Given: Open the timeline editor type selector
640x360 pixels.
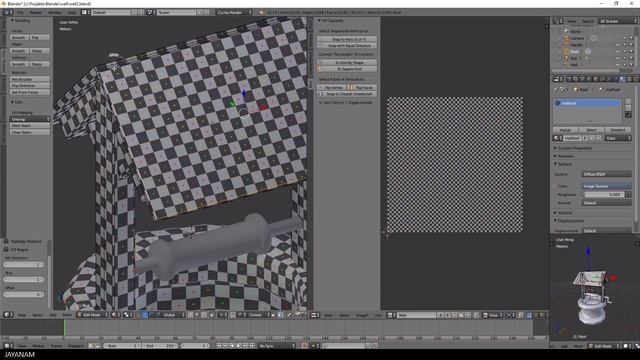Looking at the screenshot, I should tap(8, 345).
